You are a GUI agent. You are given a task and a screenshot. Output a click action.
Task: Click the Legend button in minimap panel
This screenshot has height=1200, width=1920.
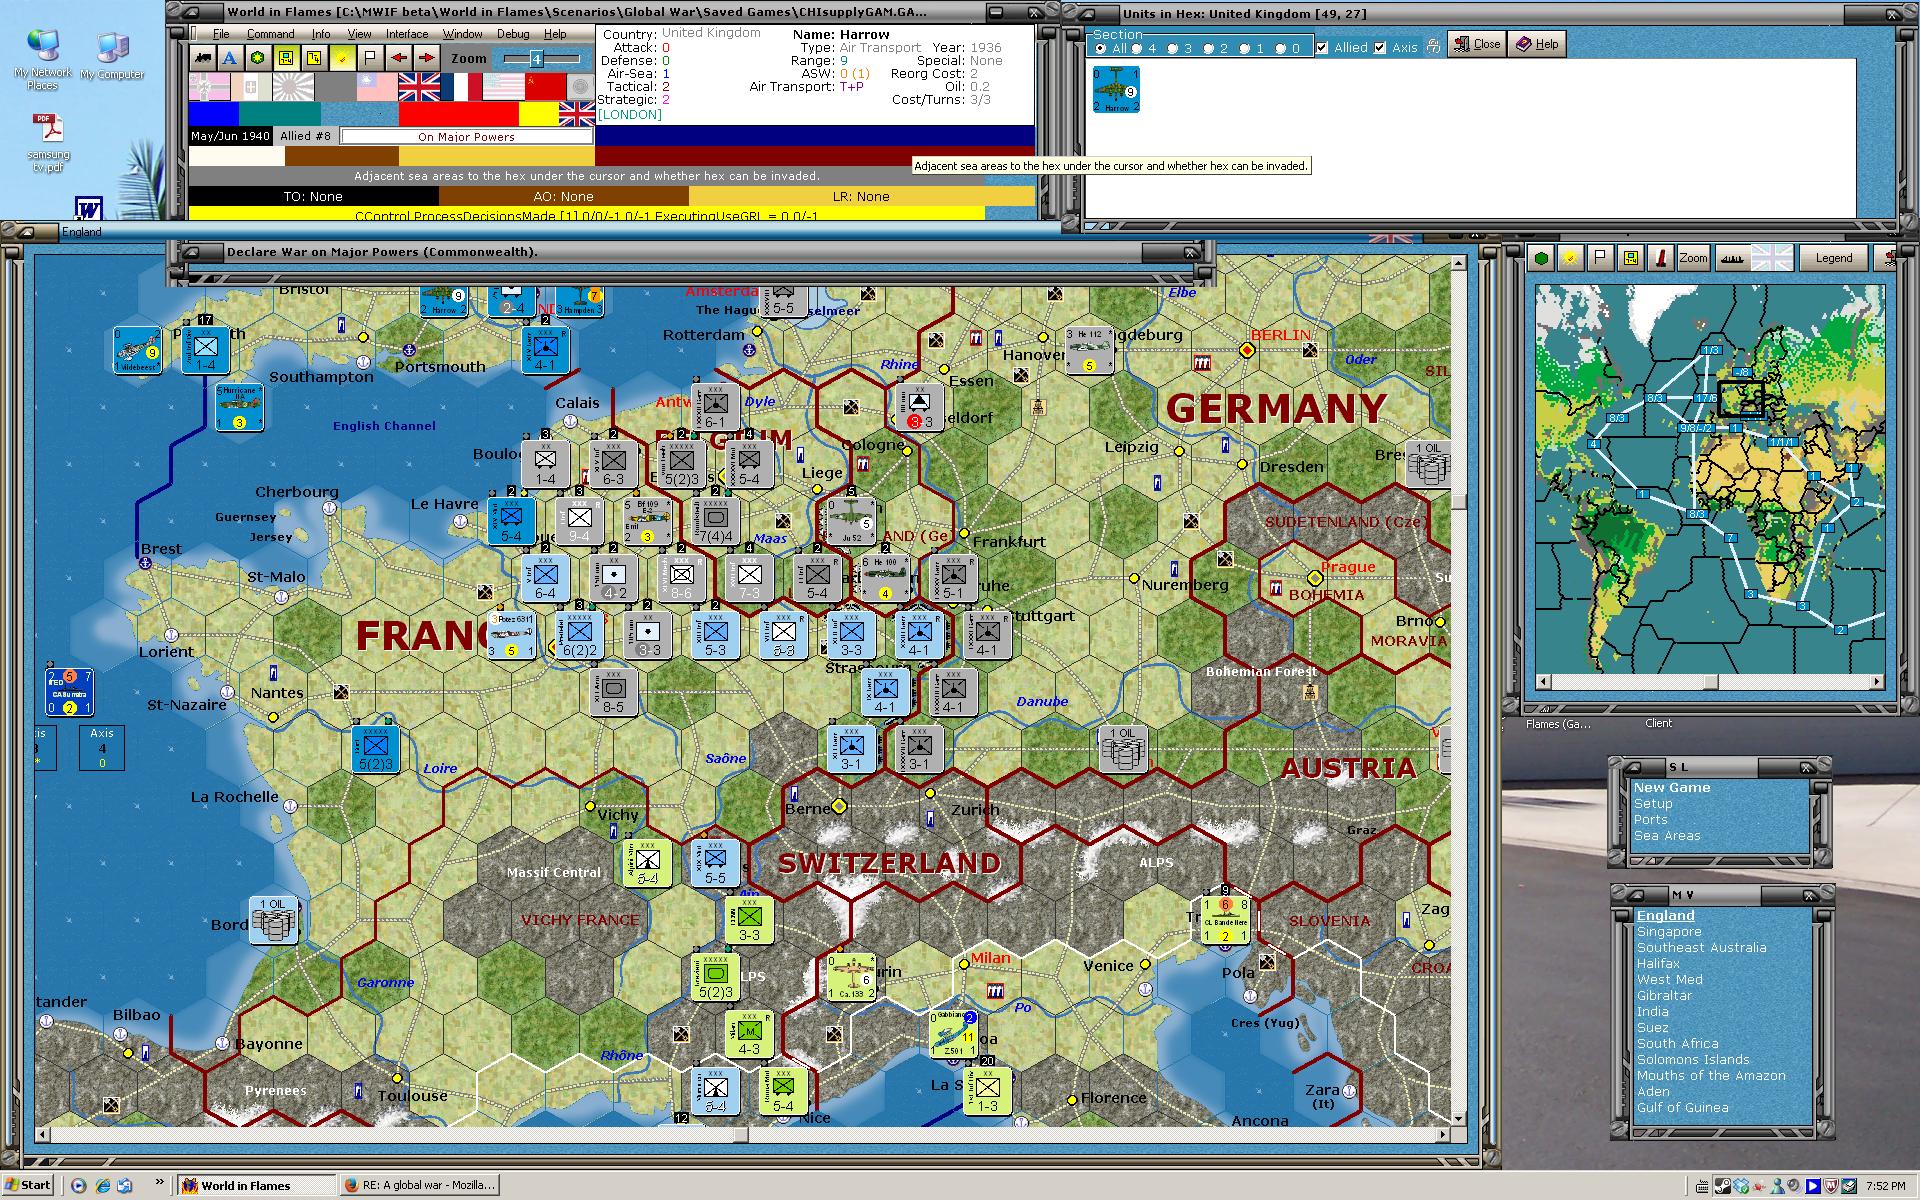tap(1833, 258)
